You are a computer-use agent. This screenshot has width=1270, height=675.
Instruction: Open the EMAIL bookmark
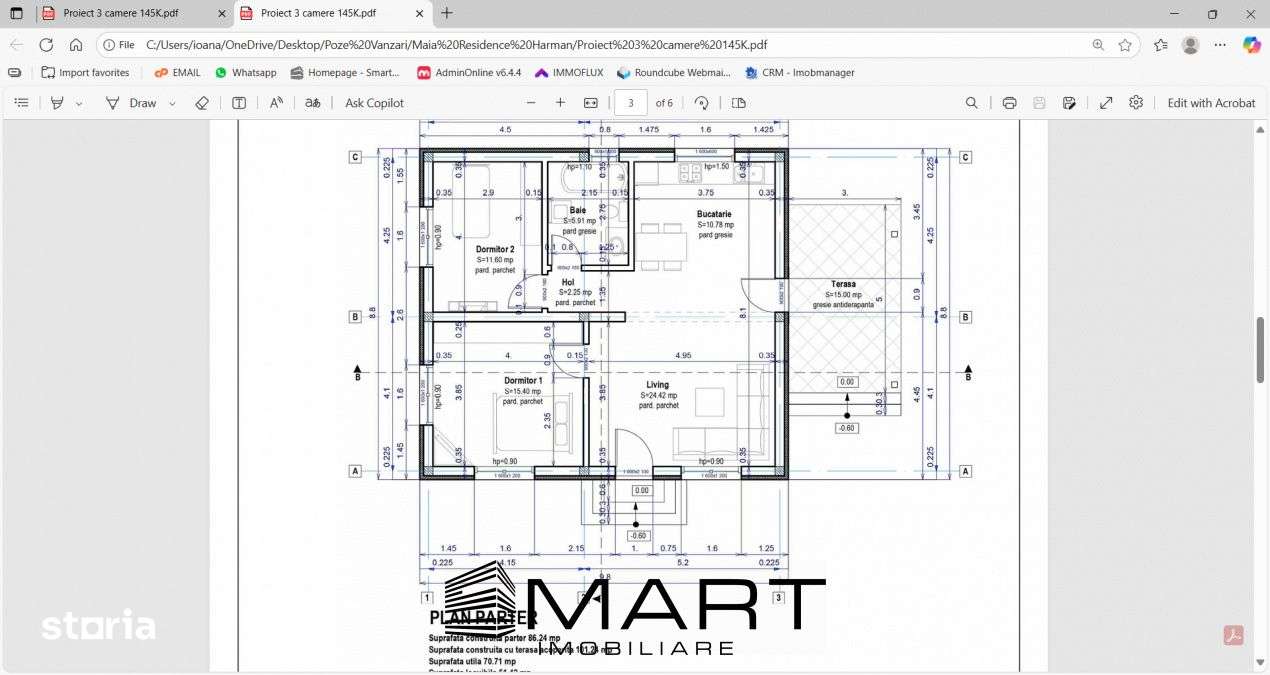coord(177,73)
